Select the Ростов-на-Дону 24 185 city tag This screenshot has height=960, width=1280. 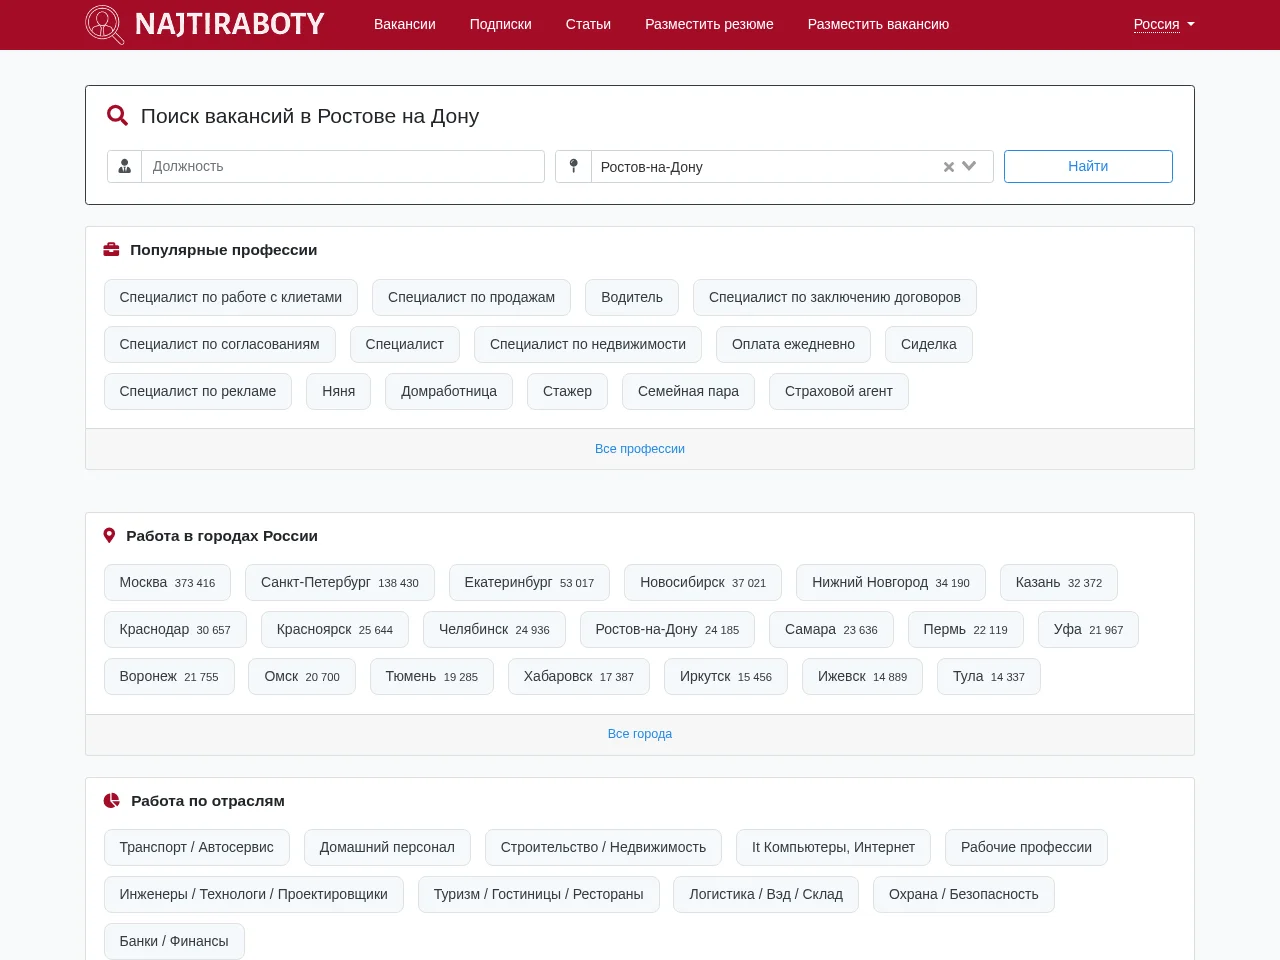click(667, 629)
